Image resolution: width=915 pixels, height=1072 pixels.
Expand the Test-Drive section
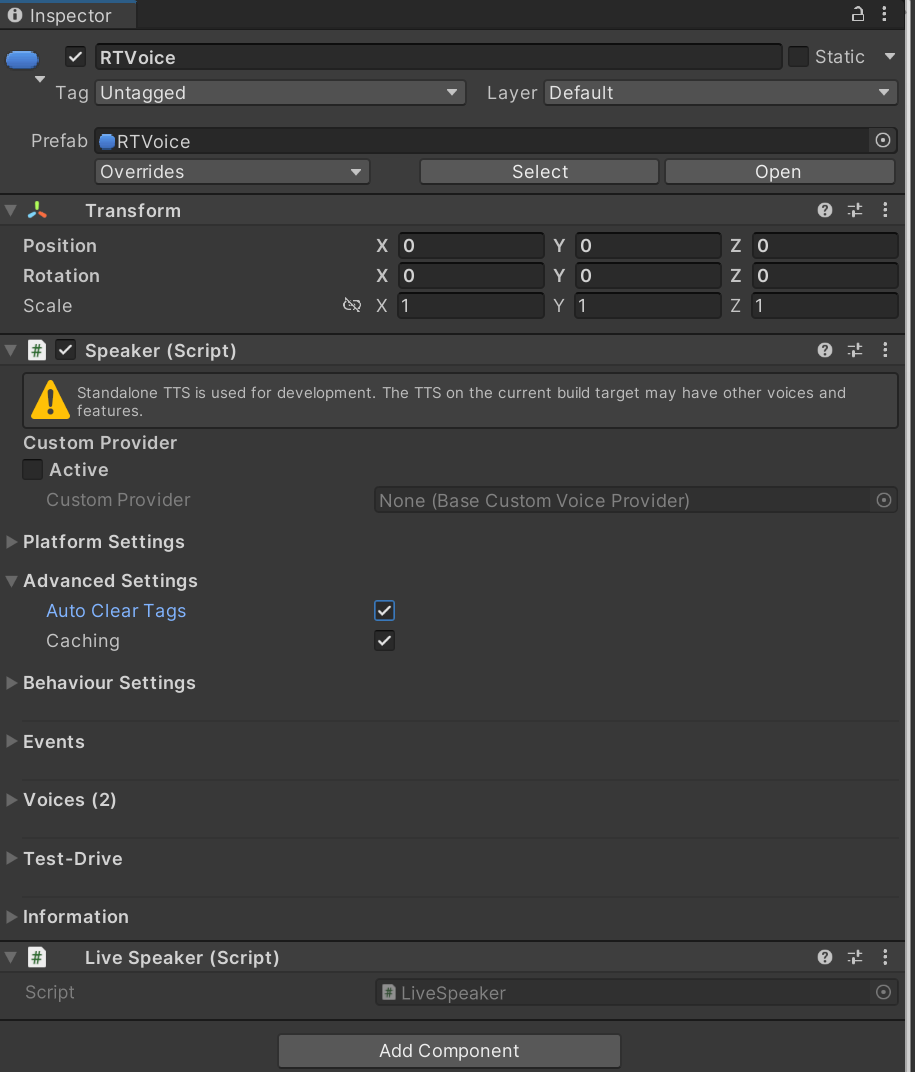[11, 858]
